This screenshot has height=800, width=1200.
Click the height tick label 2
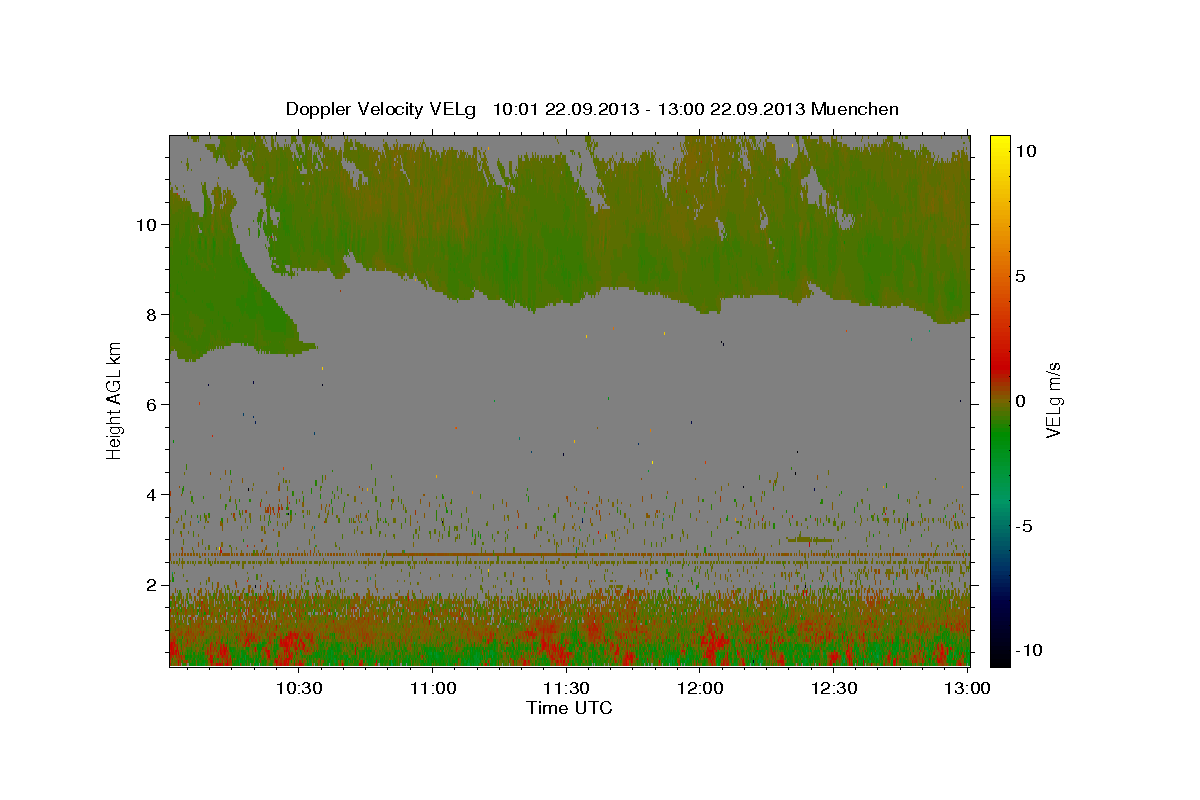pos(153,585)
